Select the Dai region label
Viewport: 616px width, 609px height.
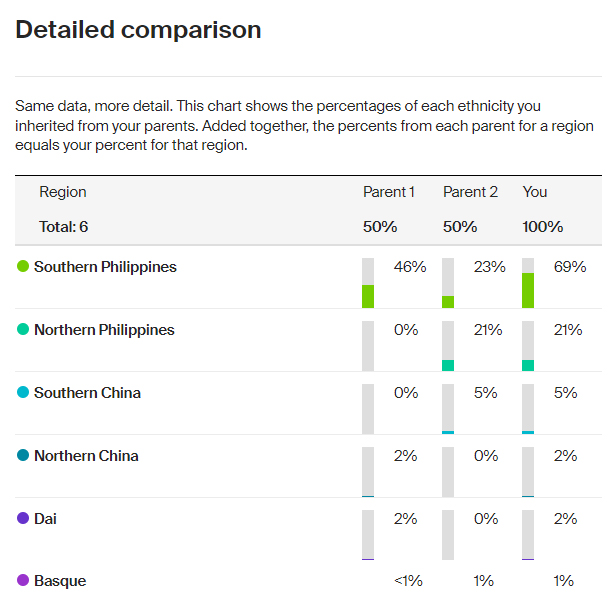tap(45, 519)
